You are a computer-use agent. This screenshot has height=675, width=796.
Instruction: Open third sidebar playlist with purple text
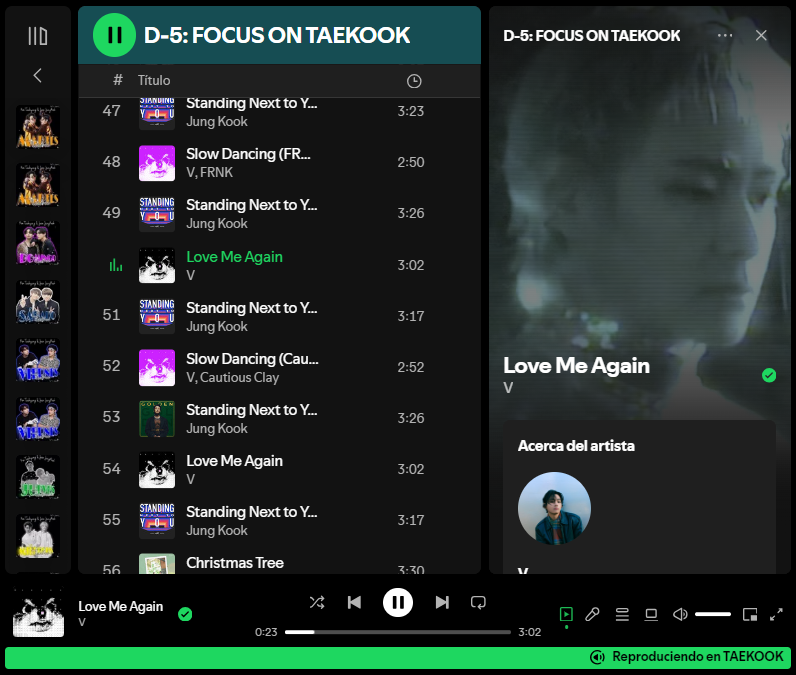38,243
